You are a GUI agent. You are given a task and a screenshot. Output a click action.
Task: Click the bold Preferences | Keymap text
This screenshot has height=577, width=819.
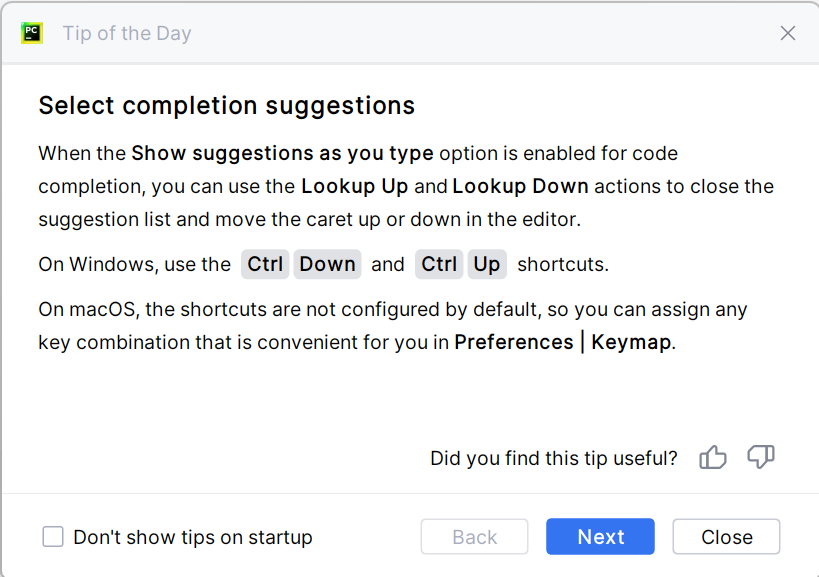564,342
